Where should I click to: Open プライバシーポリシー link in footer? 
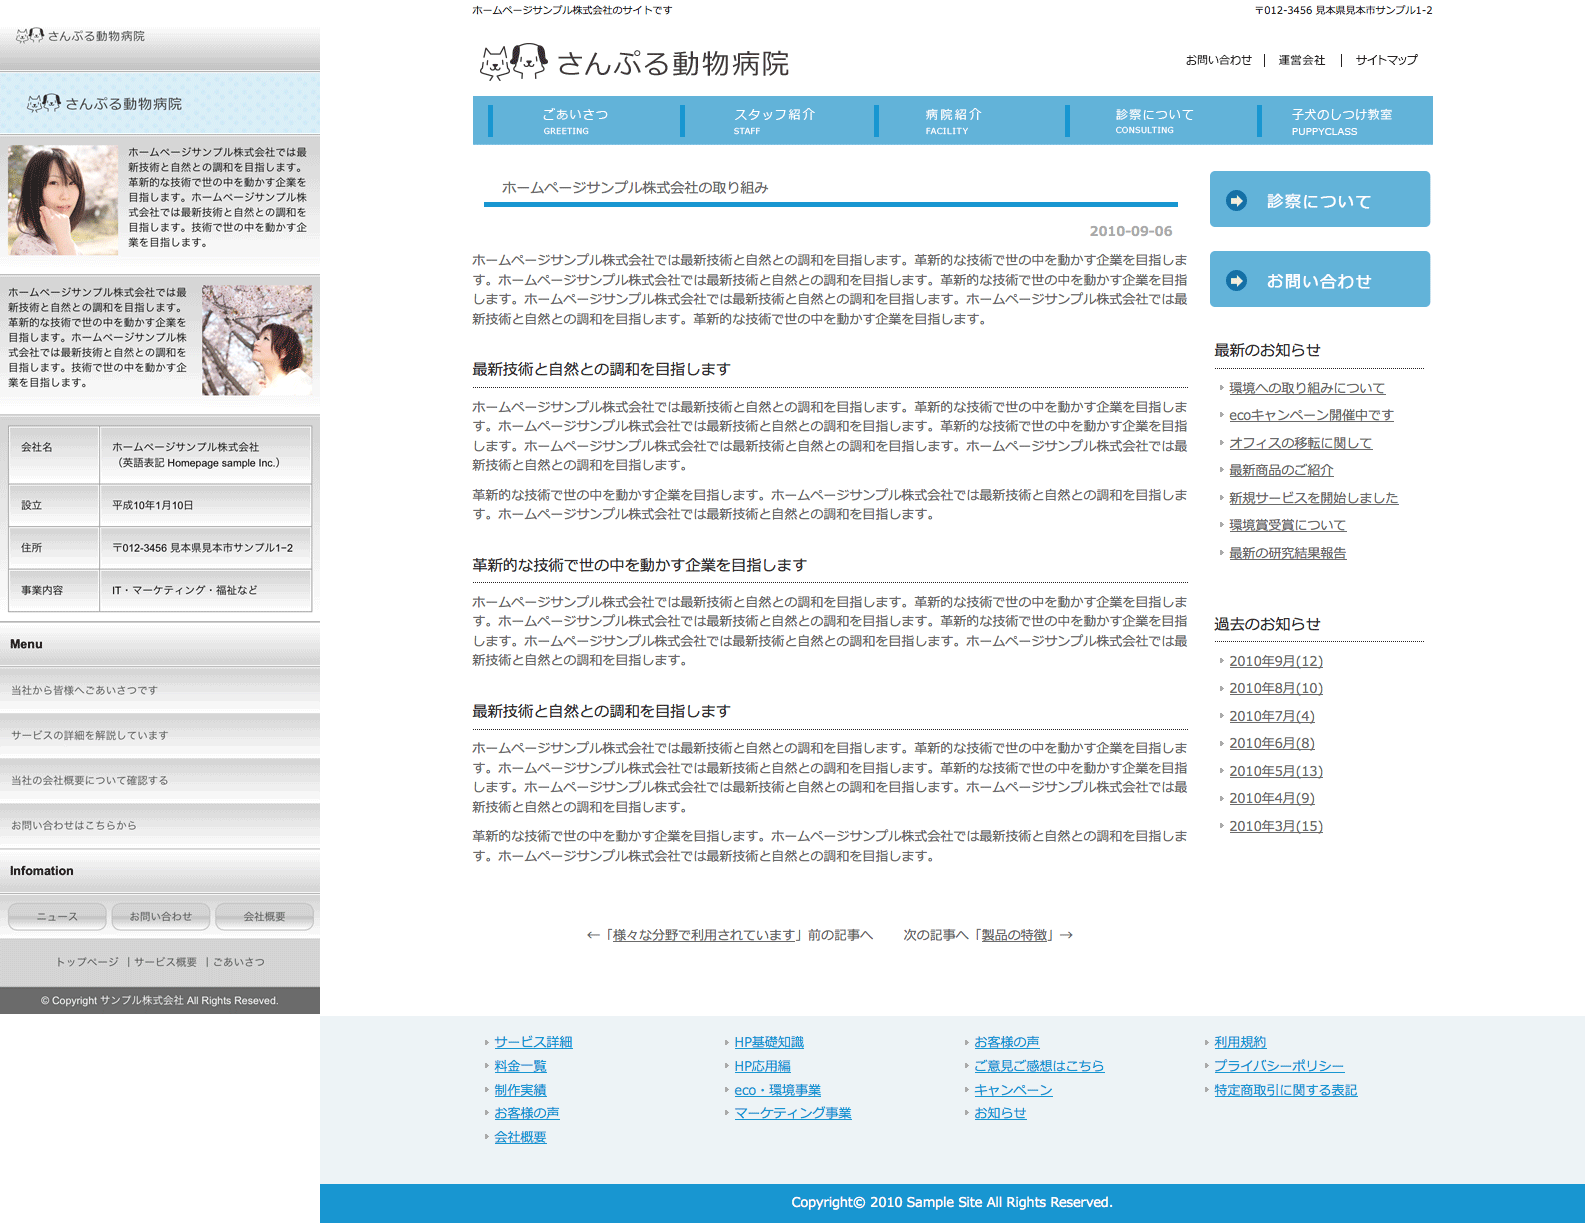(x=1278, y=1066)
